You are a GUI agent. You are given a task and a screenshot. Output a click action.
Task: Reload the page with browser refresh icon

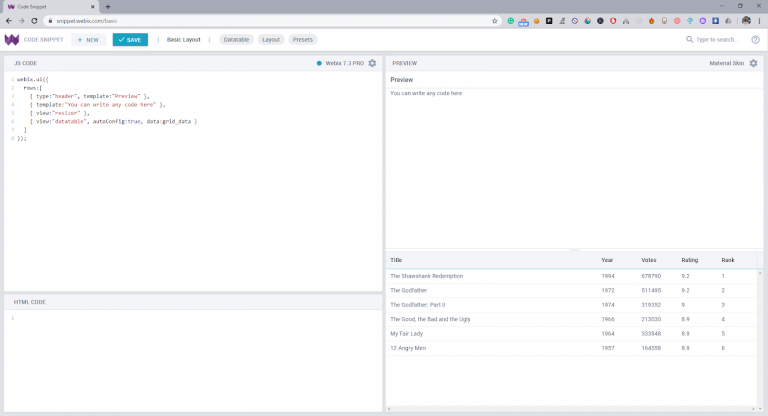pos(36,20)
